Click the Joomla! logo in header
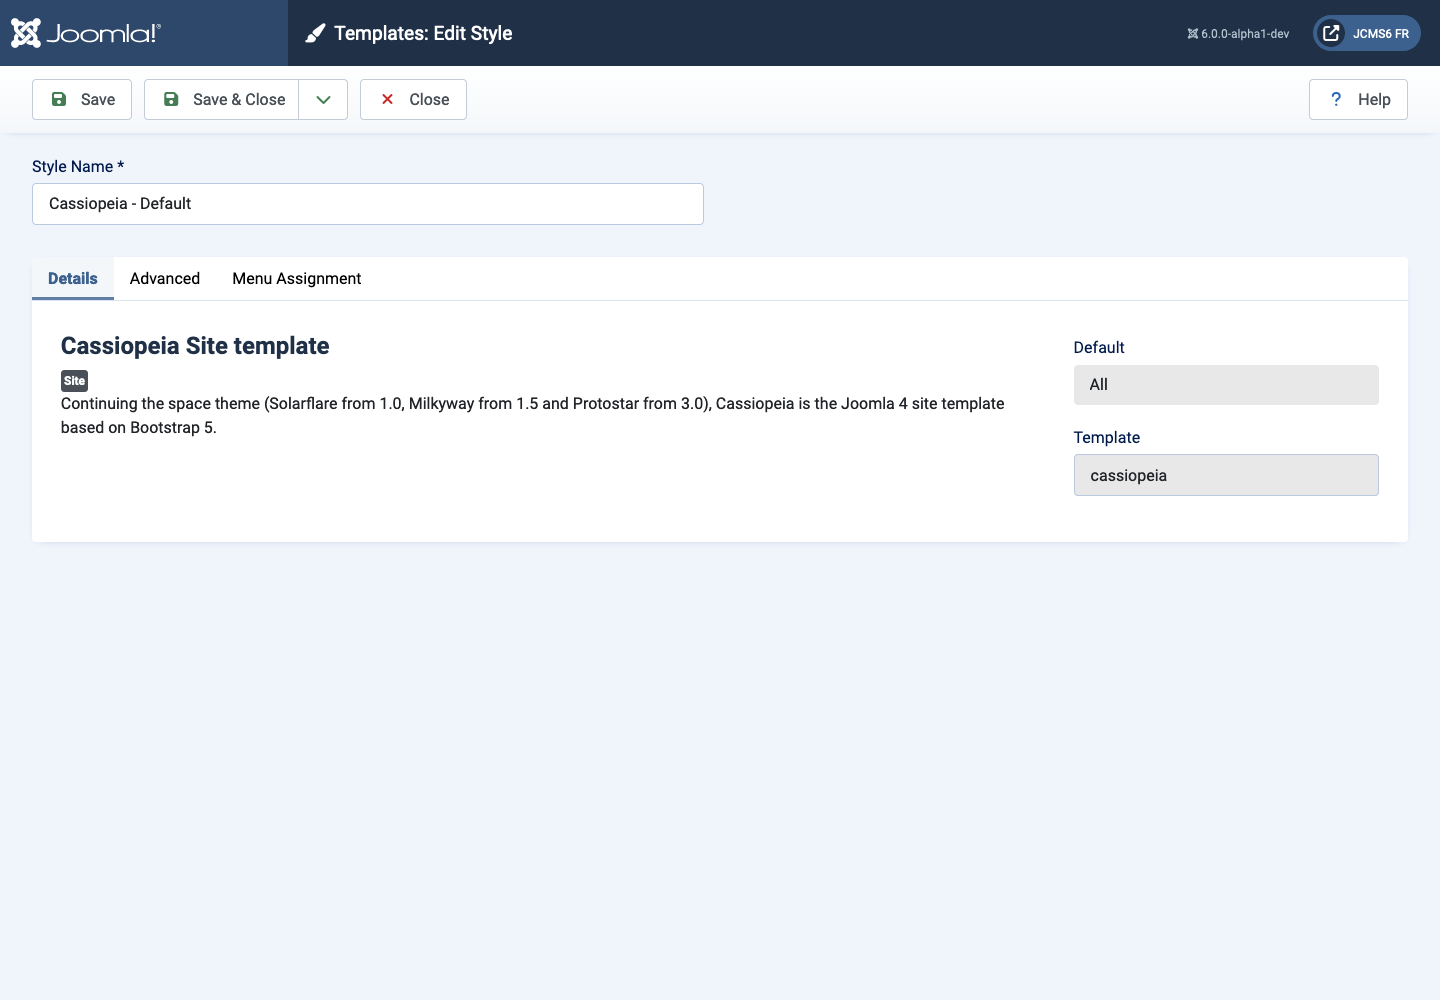The height and width of the screenshot is (1000, 1440). pyautogui.click(x=85, y=33)
